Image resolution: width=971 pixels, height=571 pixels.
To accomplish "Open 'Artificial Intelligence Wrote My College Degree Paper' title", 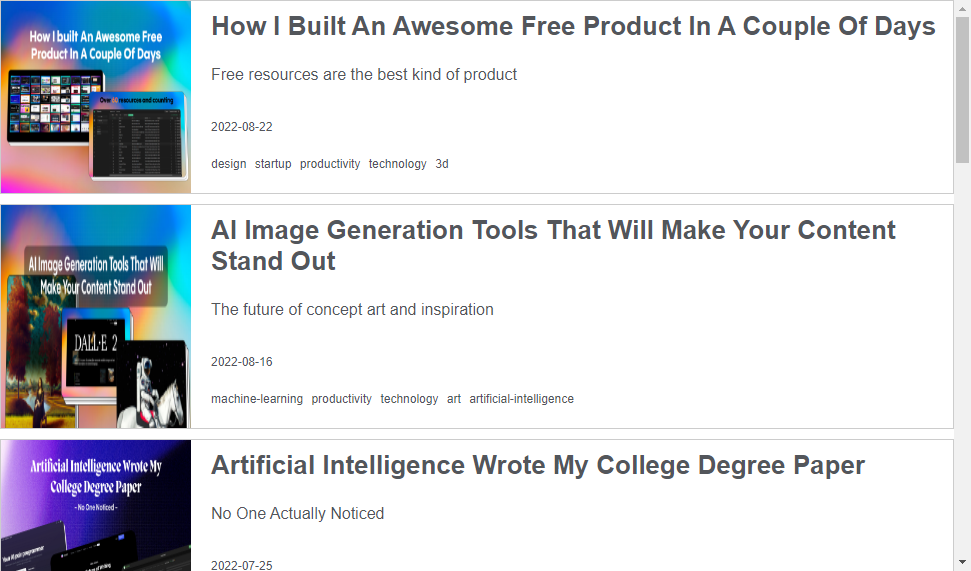I will point(538,466).
